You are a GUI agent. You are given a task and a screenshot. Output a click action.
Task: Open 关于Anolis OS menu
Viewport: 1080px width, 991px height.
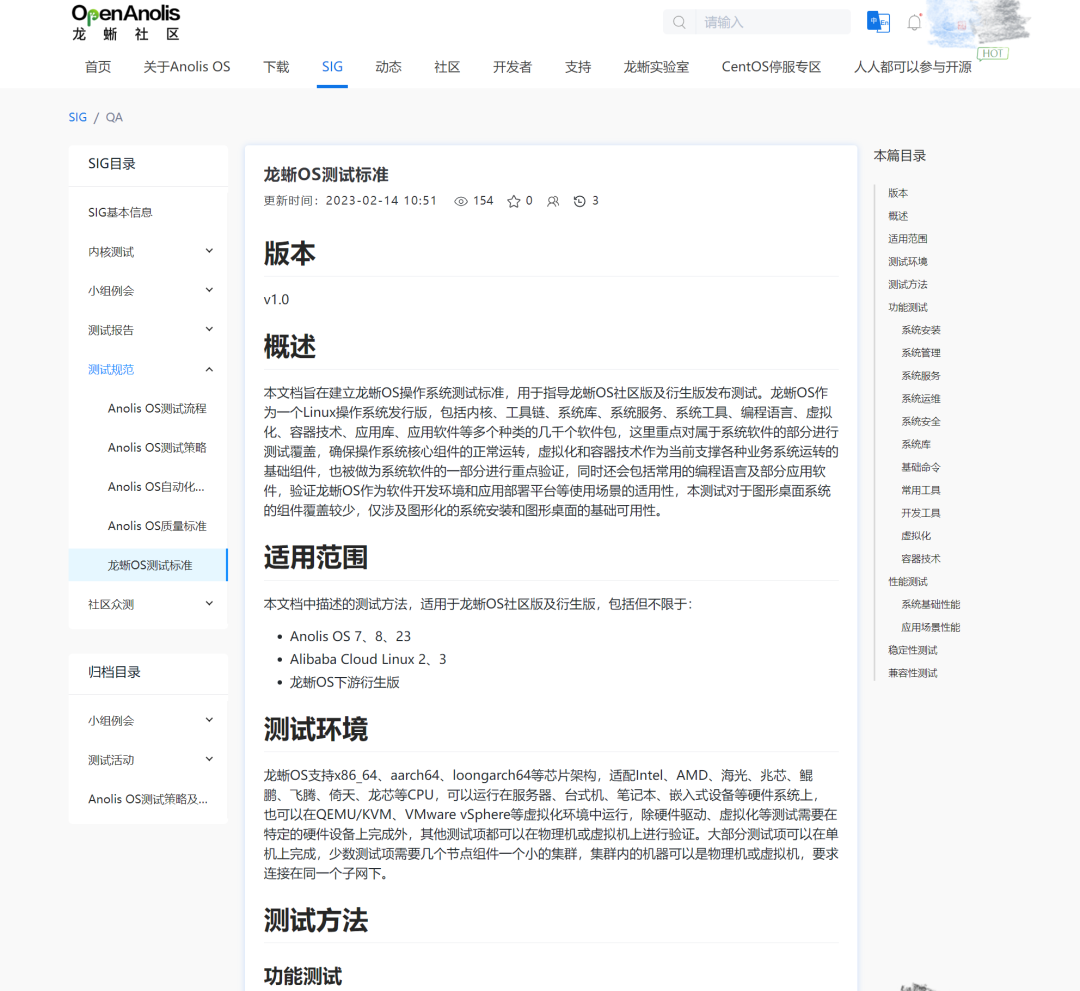[x=187, y=67]
